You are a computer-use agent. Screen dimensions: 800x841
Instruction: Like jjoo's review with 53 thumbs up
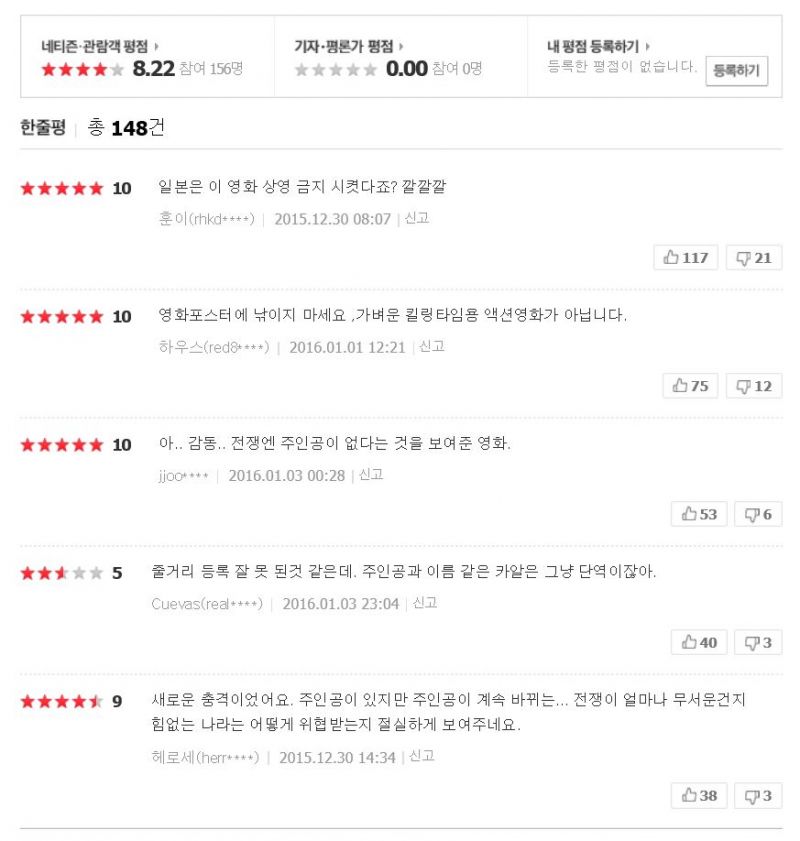[699, 514]
